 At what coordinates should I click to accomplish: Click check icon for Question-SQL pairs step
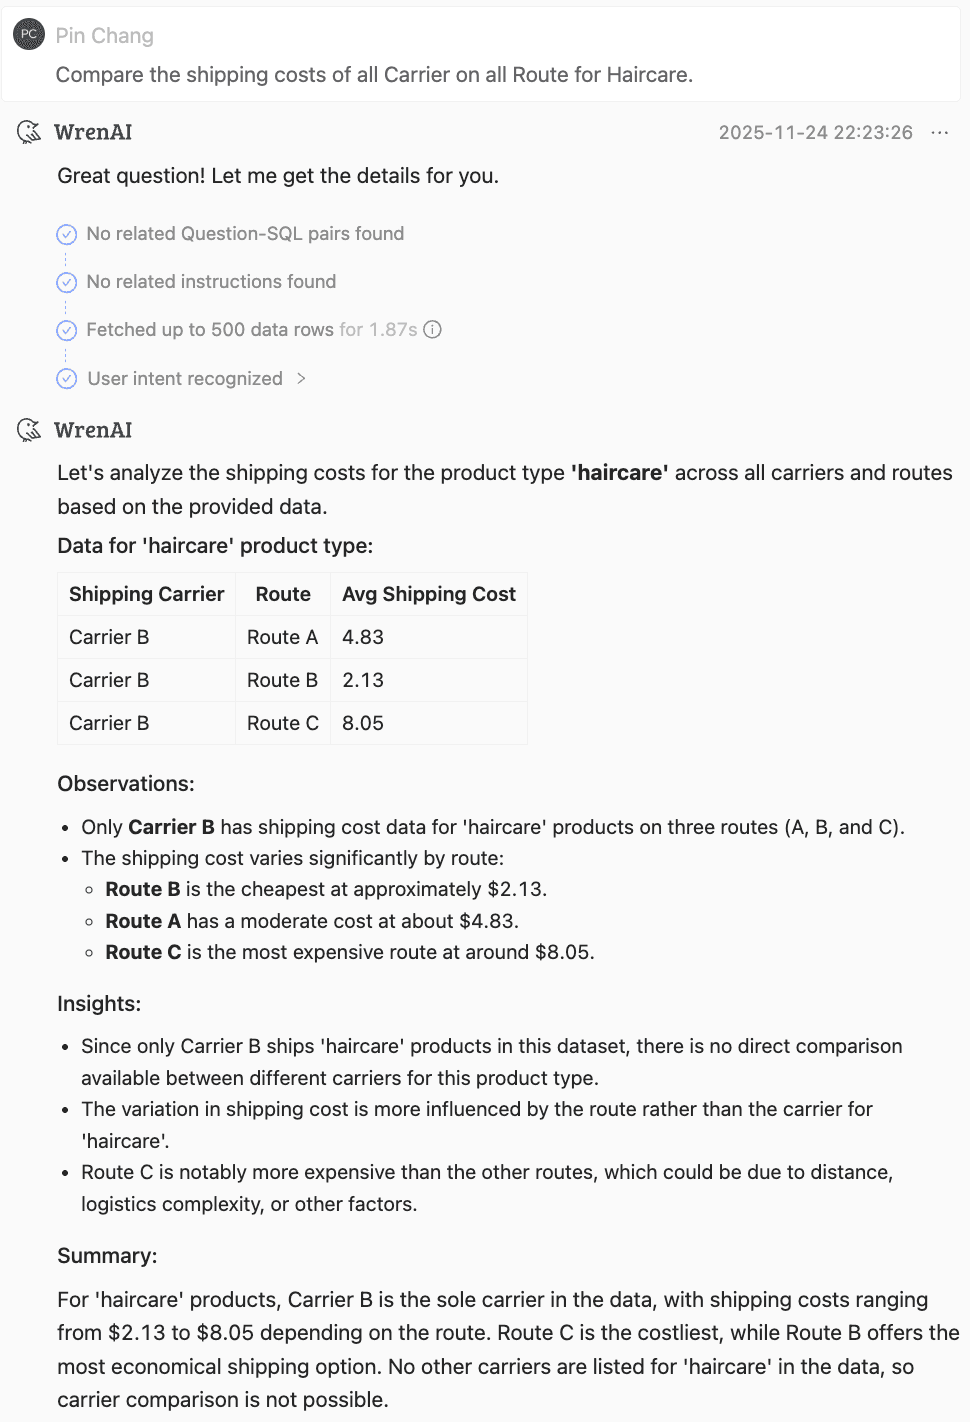(67, 234)
